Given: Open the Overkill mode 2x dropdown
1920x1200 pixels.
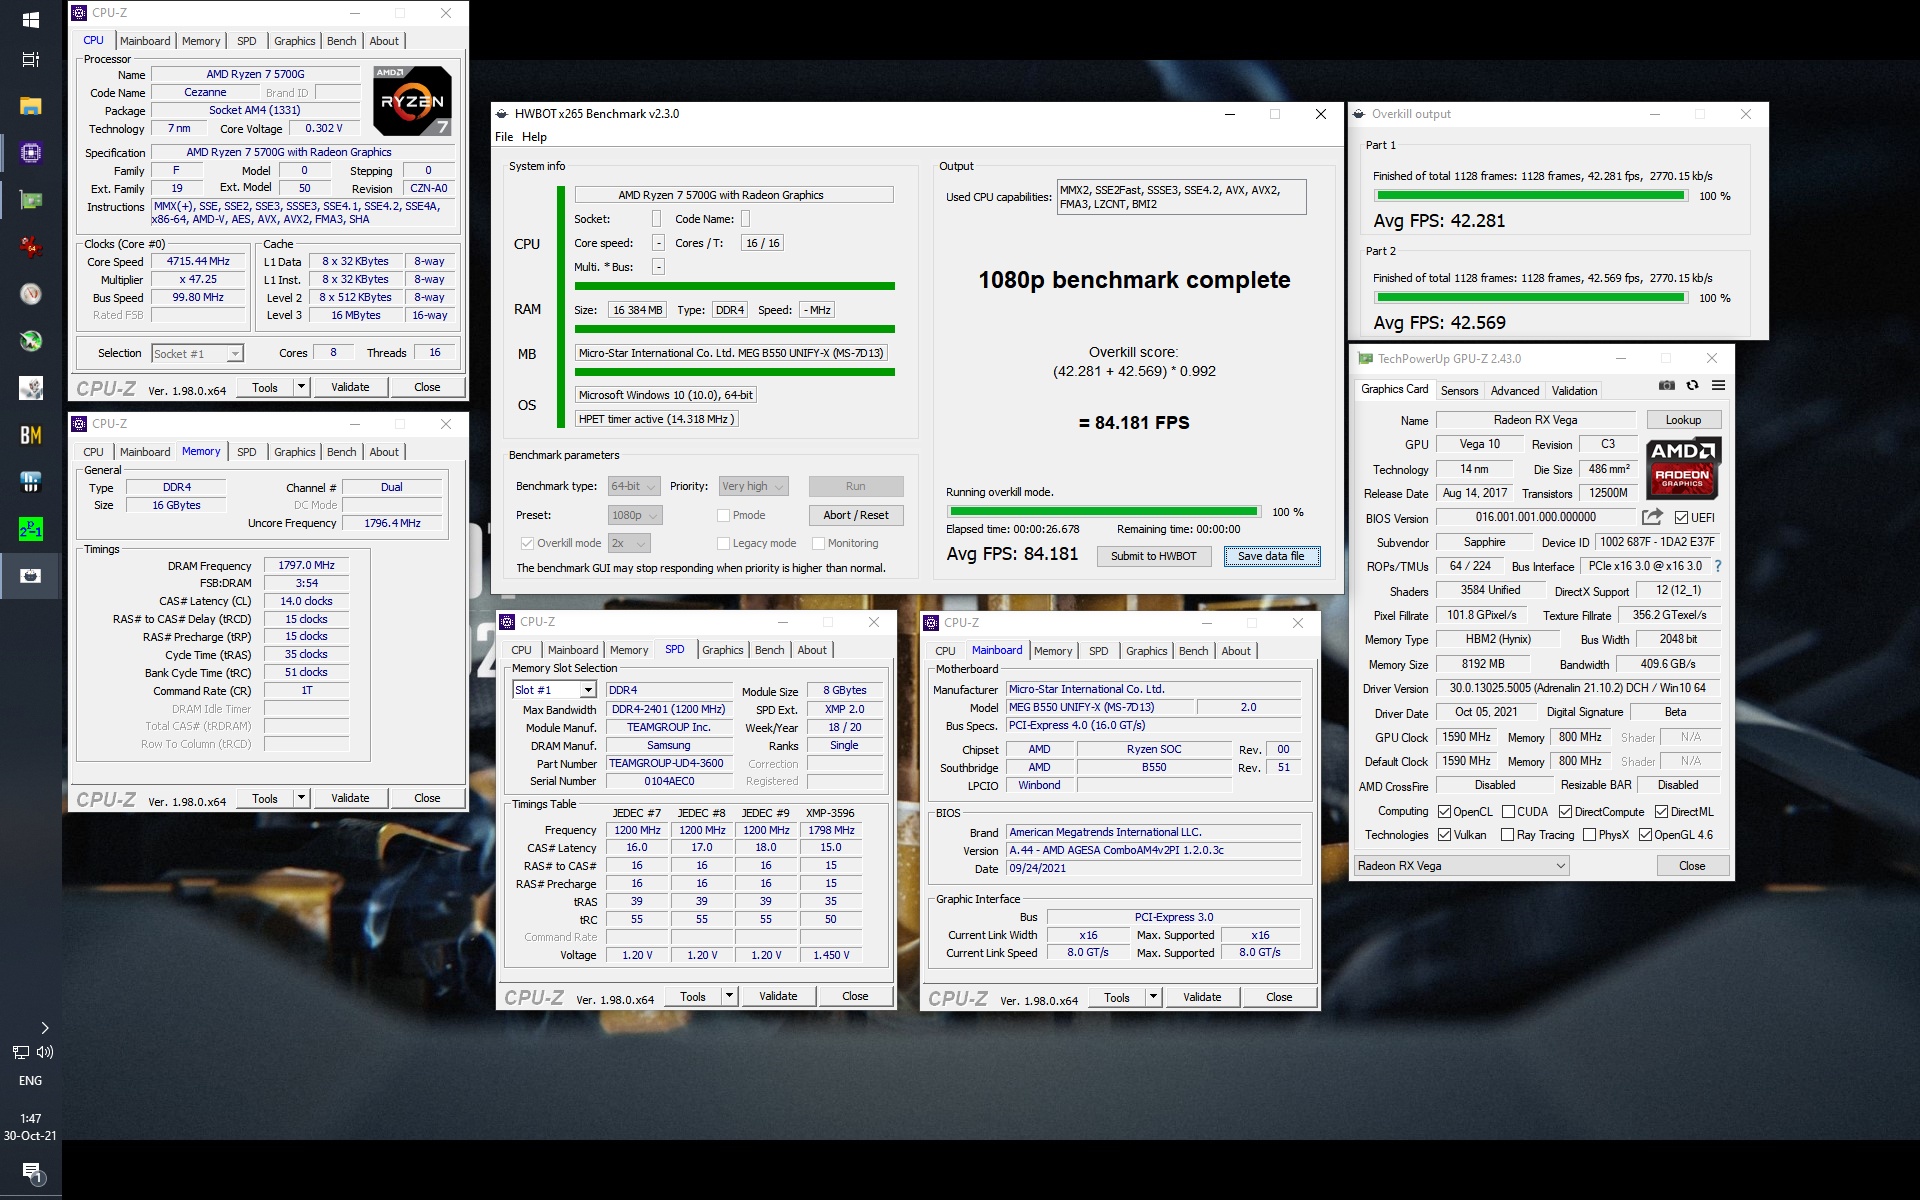Looking at the screenshot, I should [x=629, y=544].
